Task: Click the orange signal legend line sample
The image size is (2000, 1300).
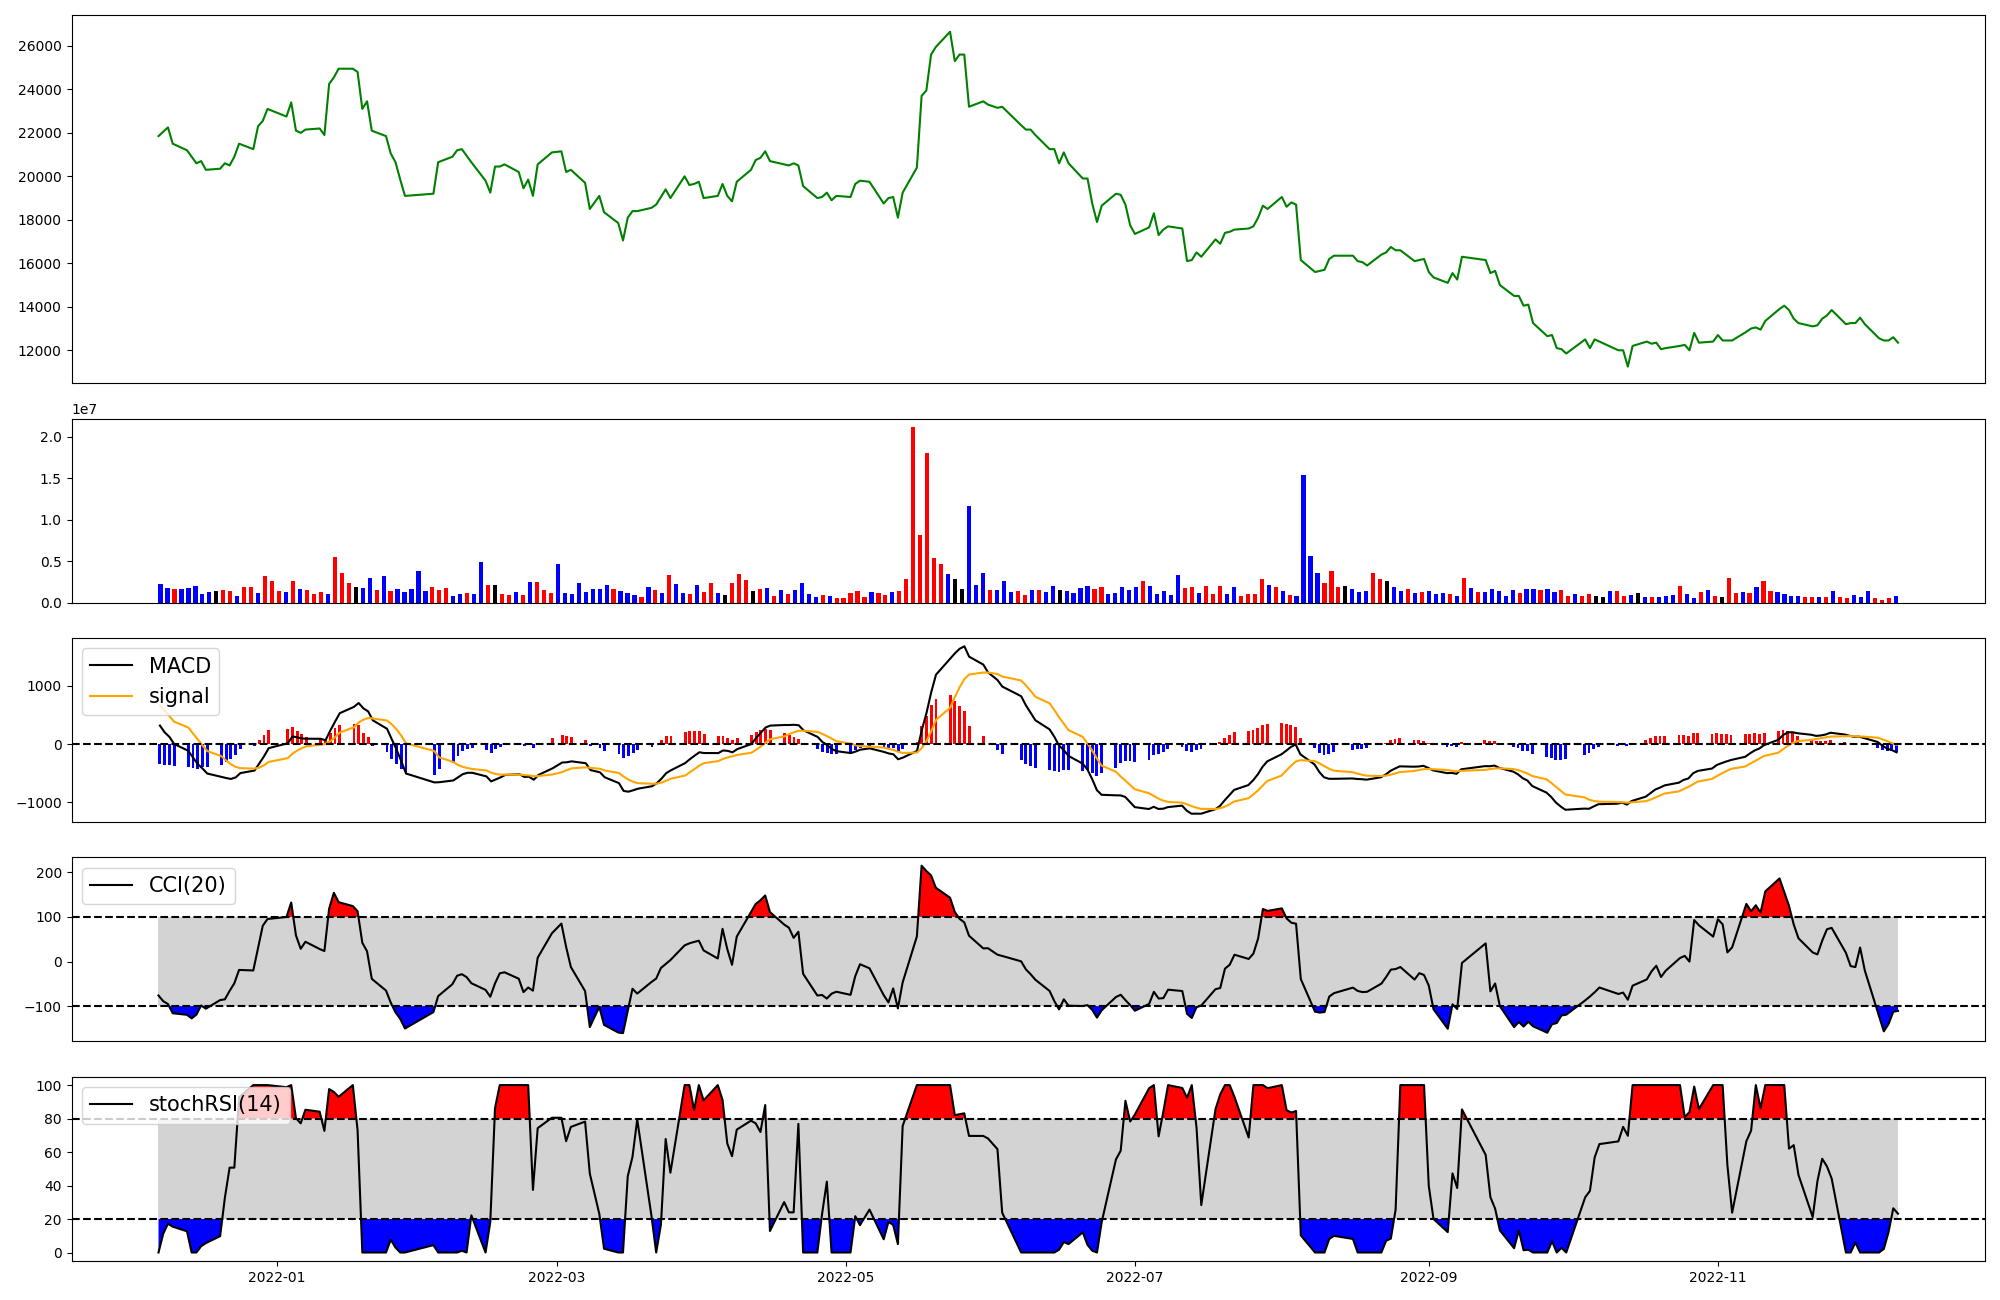Action: tap(111, 696)
